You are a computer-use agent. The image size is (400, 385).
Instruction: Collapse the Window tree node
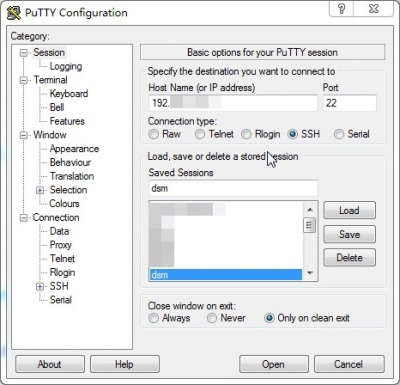23,135
